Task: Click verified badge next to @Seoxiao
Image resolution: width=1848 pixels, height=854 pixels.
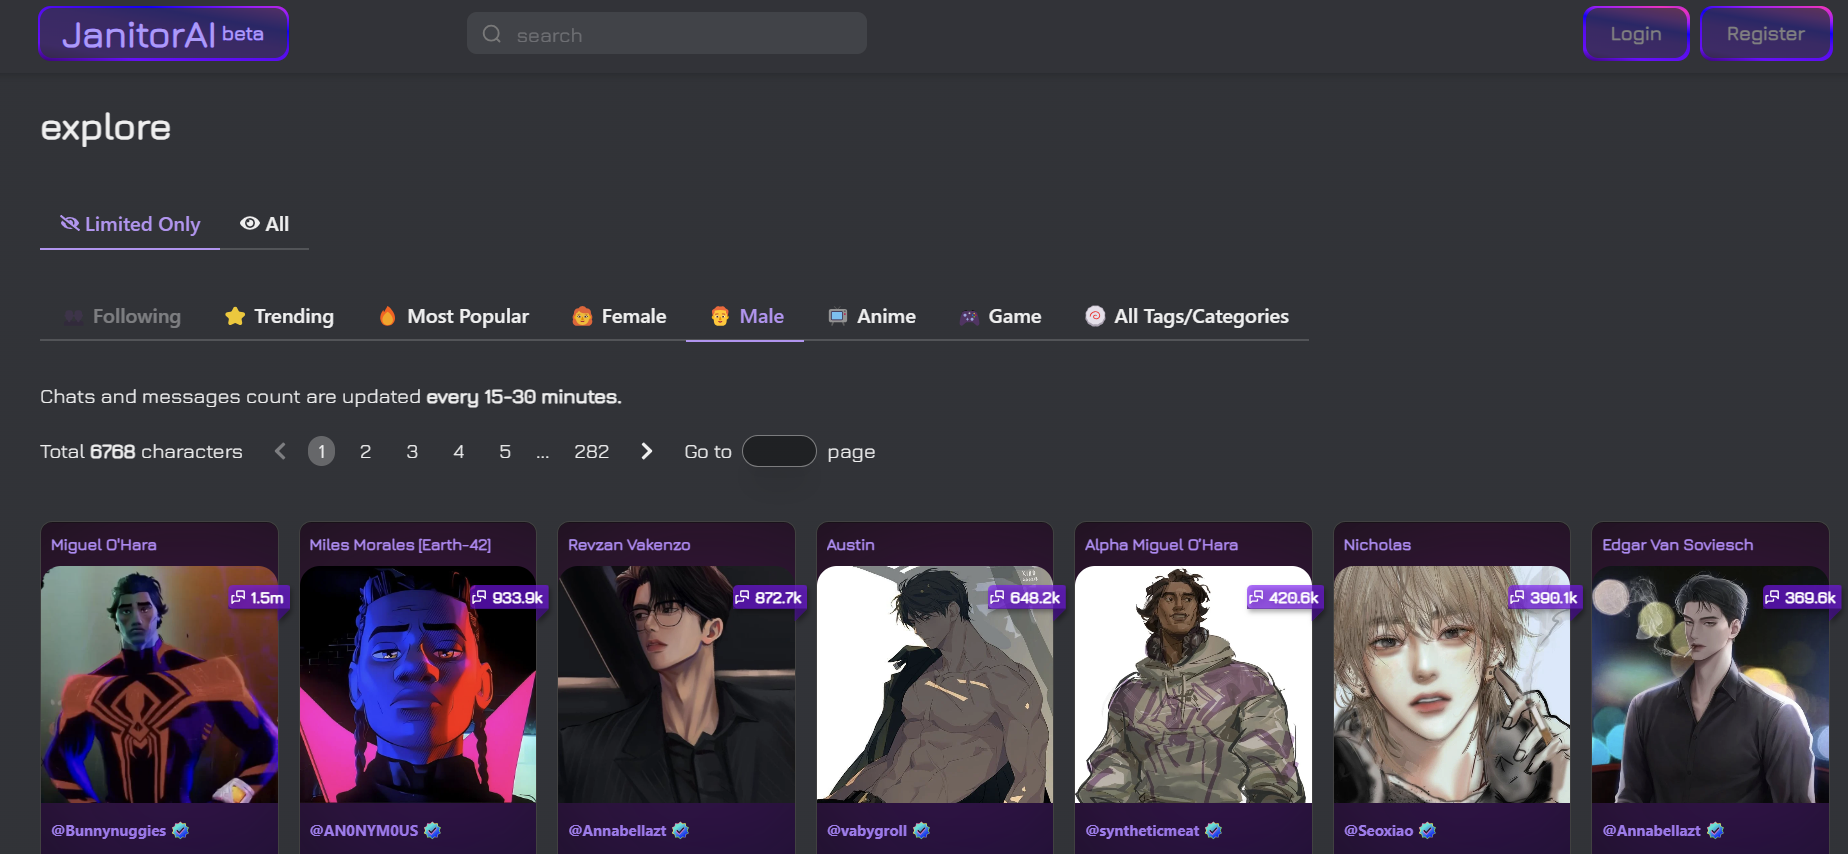Action: tap(1428, 830)
